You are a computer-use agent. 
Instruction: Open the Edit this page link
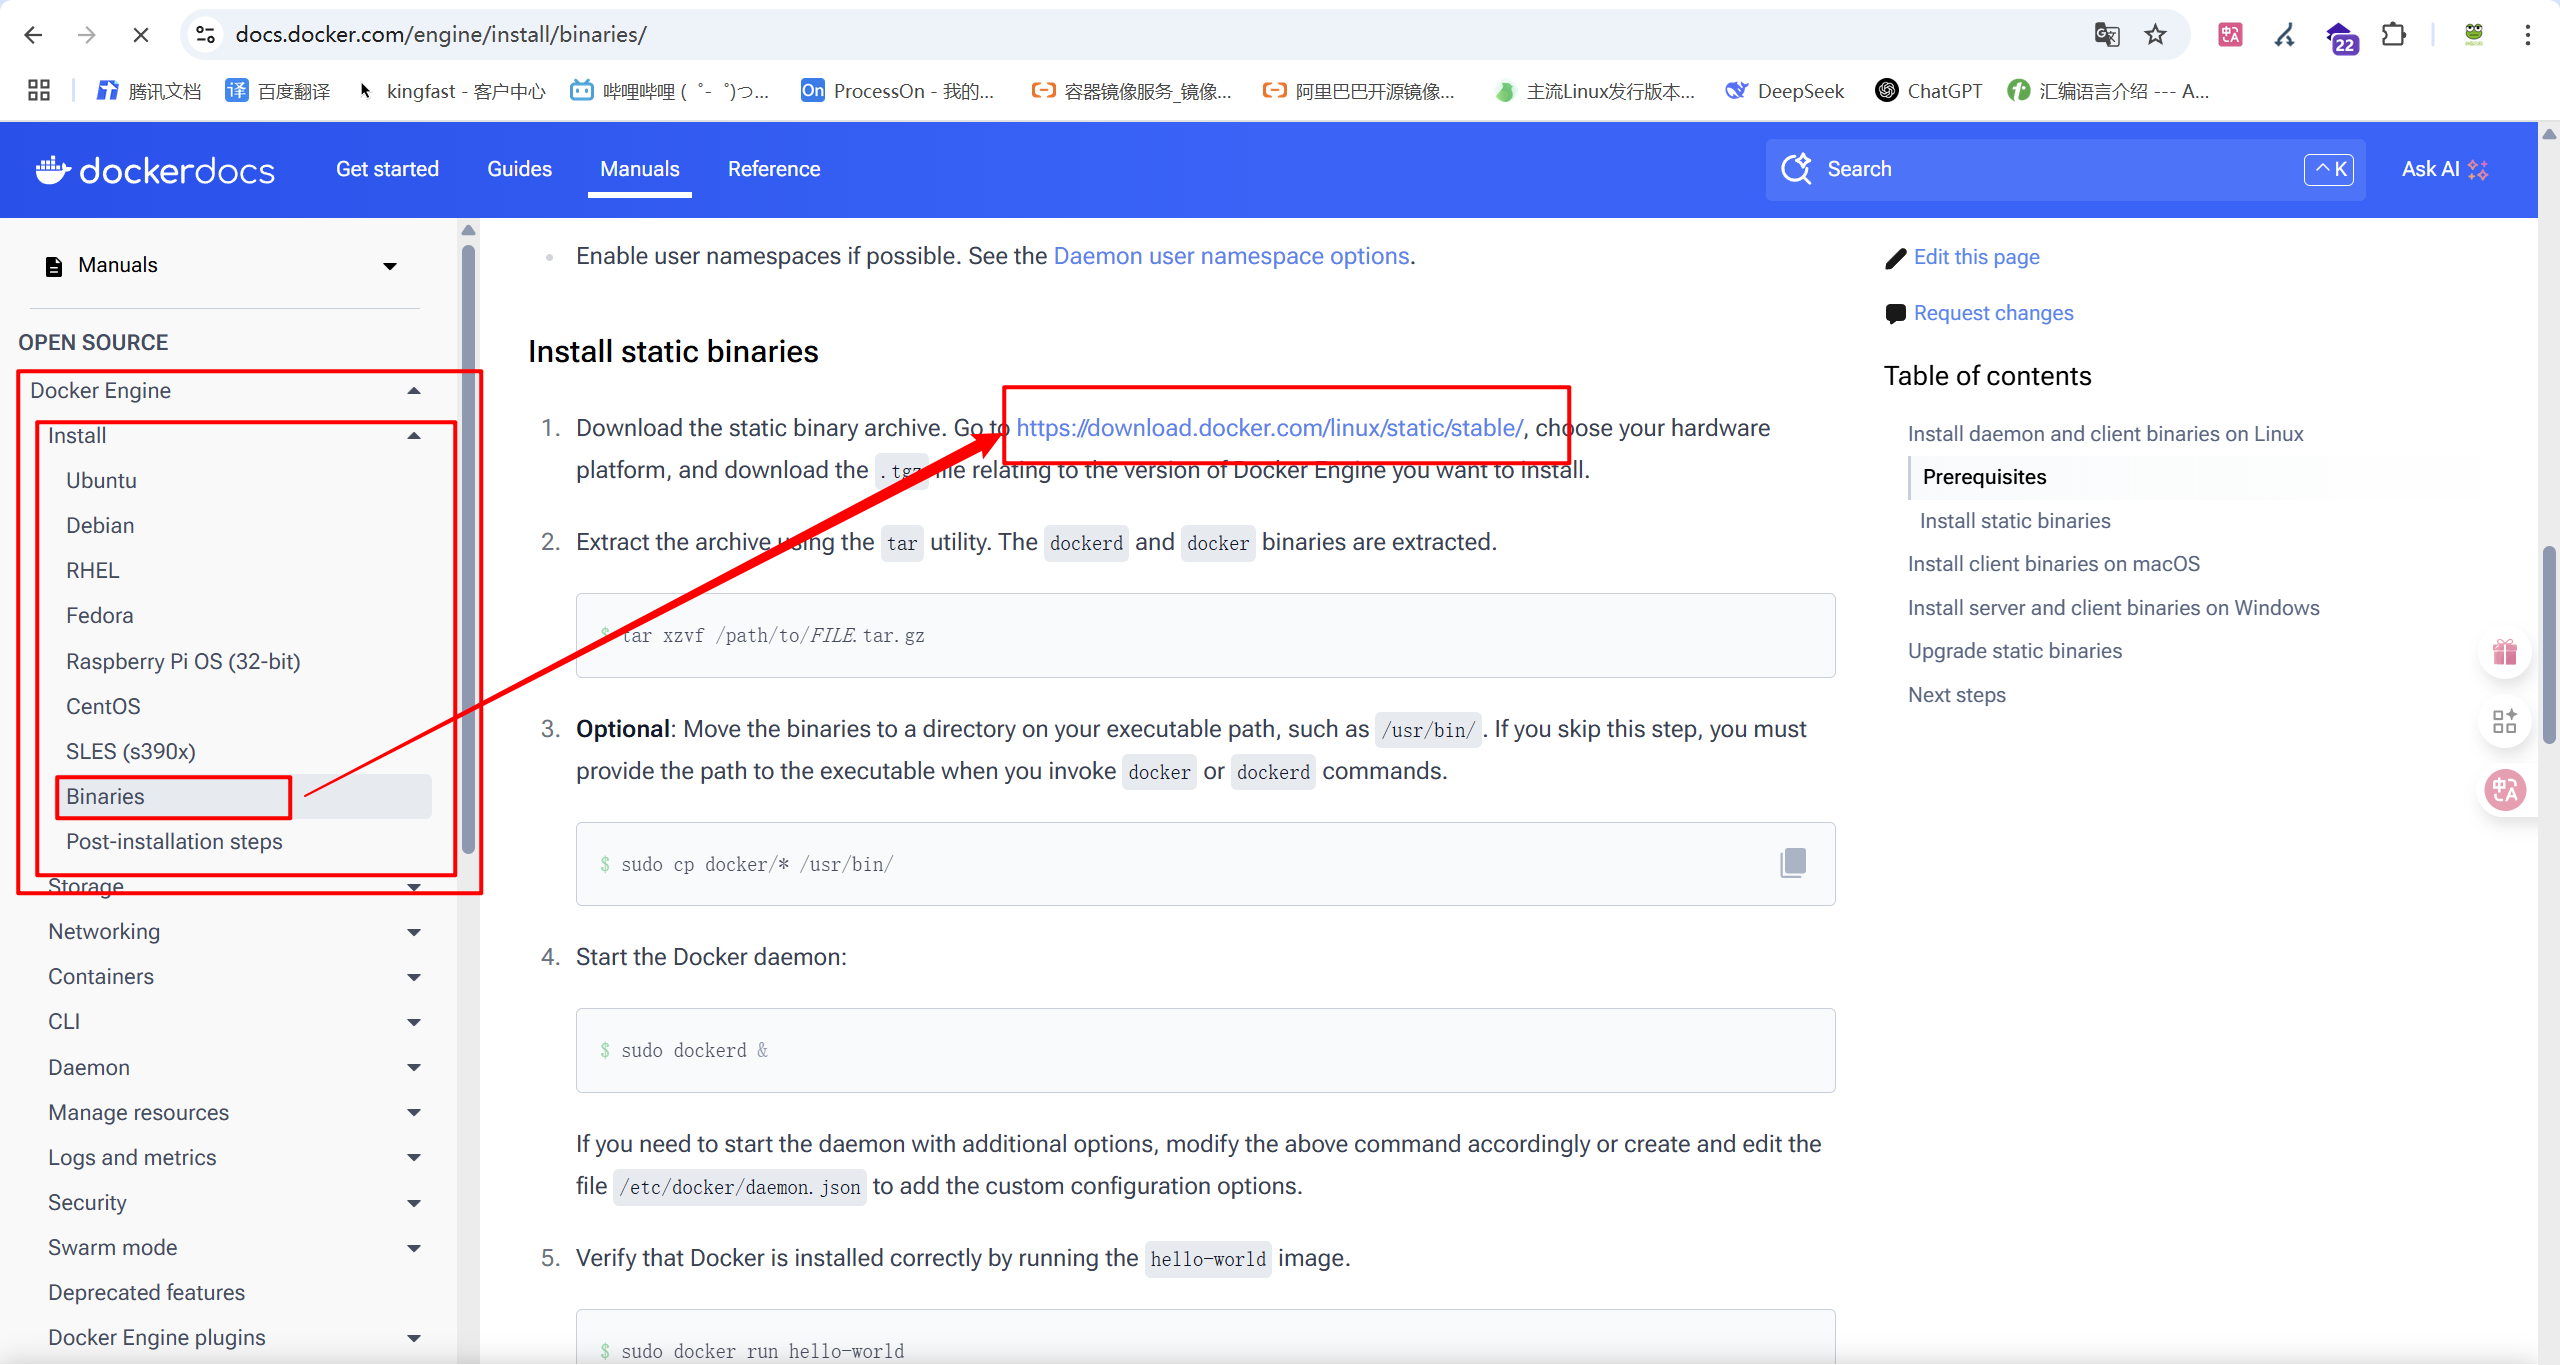point(1976,257)
